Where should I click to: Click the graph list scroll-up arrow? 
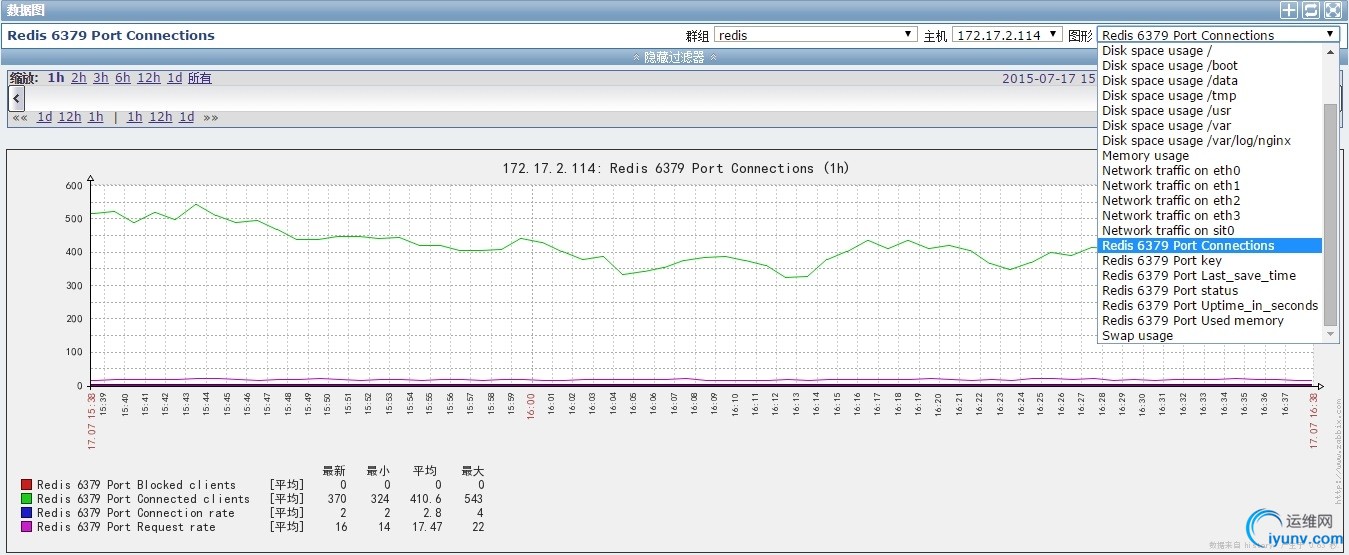1330,51
